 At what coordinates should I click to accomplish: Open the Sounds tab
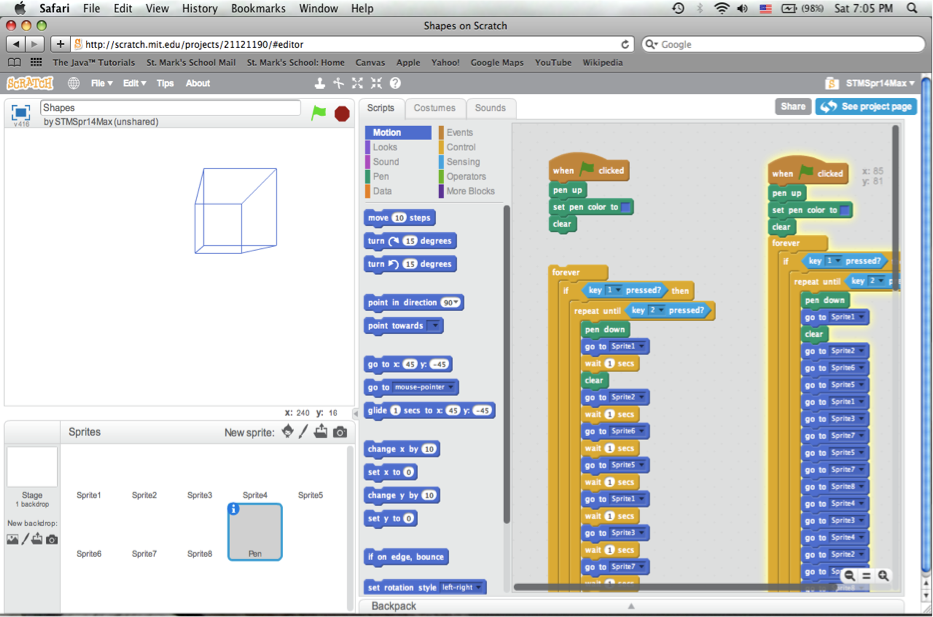click(490, 108)
